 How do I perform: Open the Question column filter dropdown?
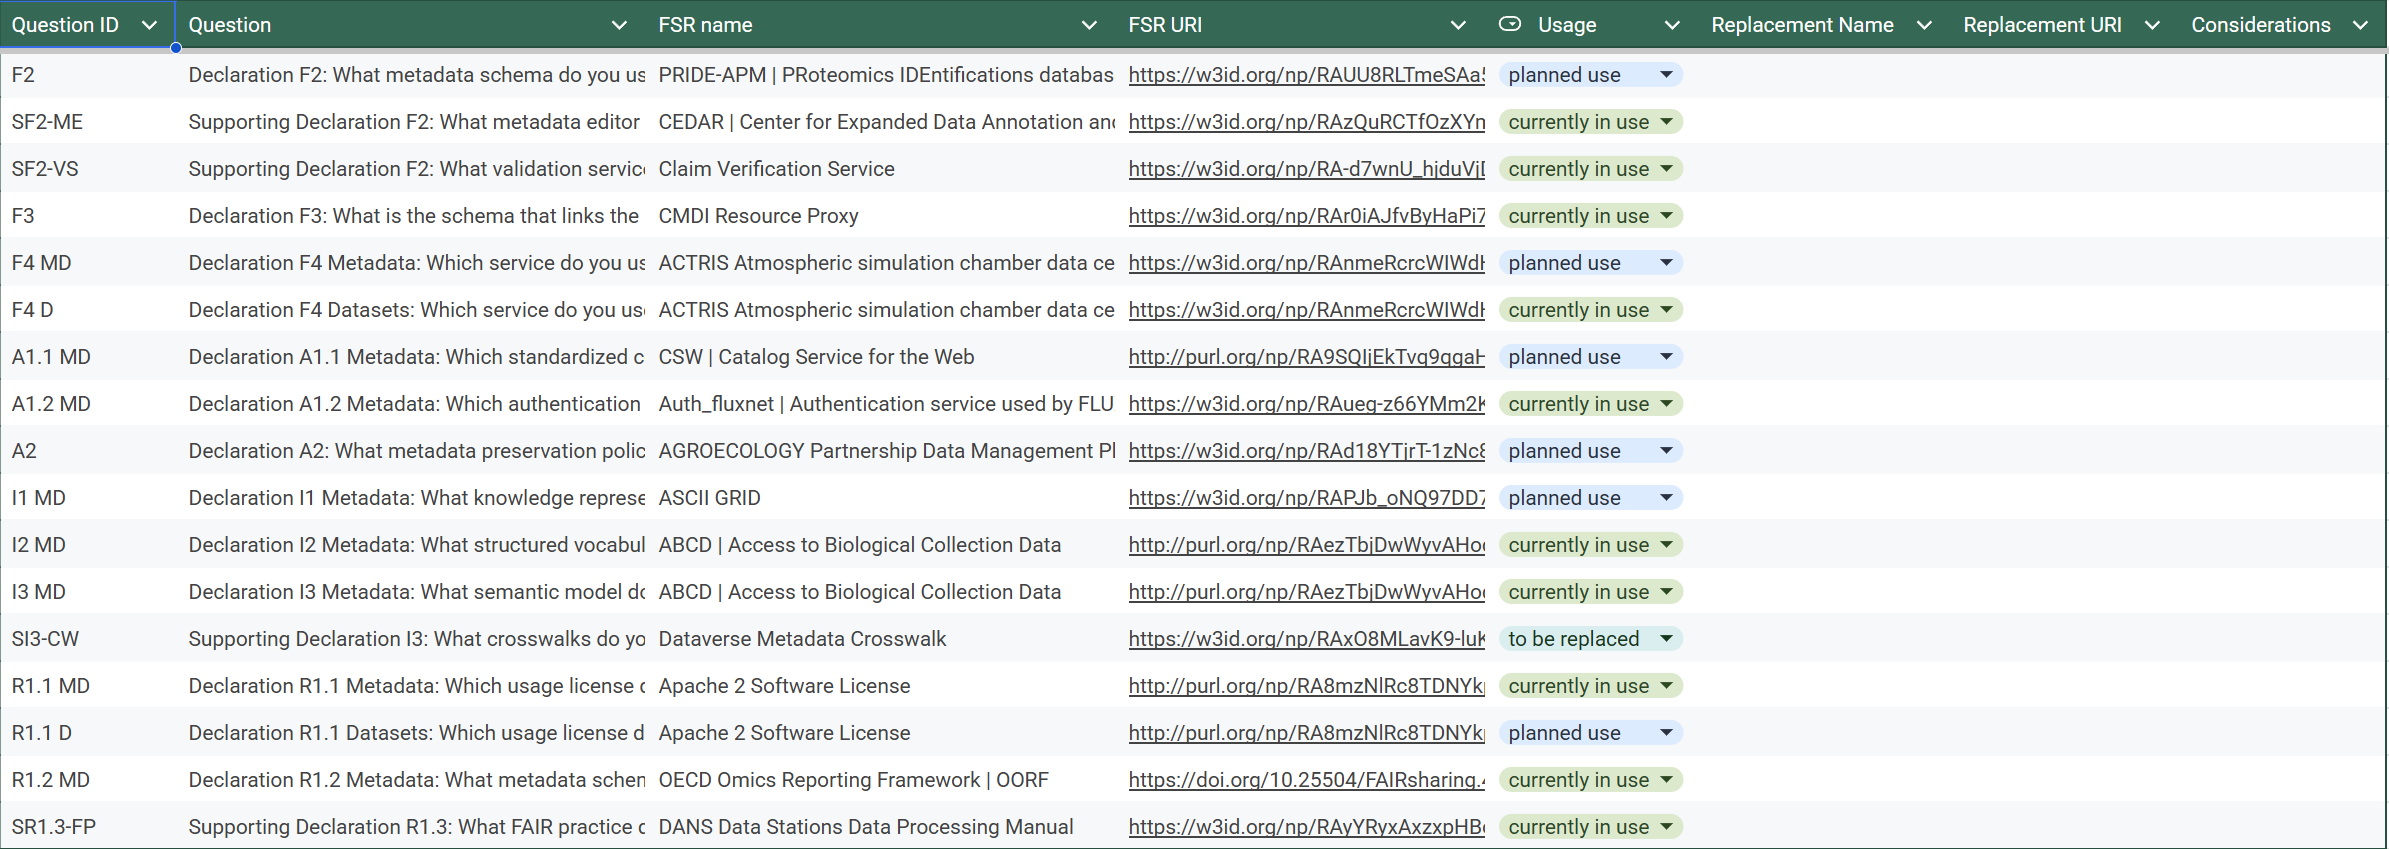(619, 25)
